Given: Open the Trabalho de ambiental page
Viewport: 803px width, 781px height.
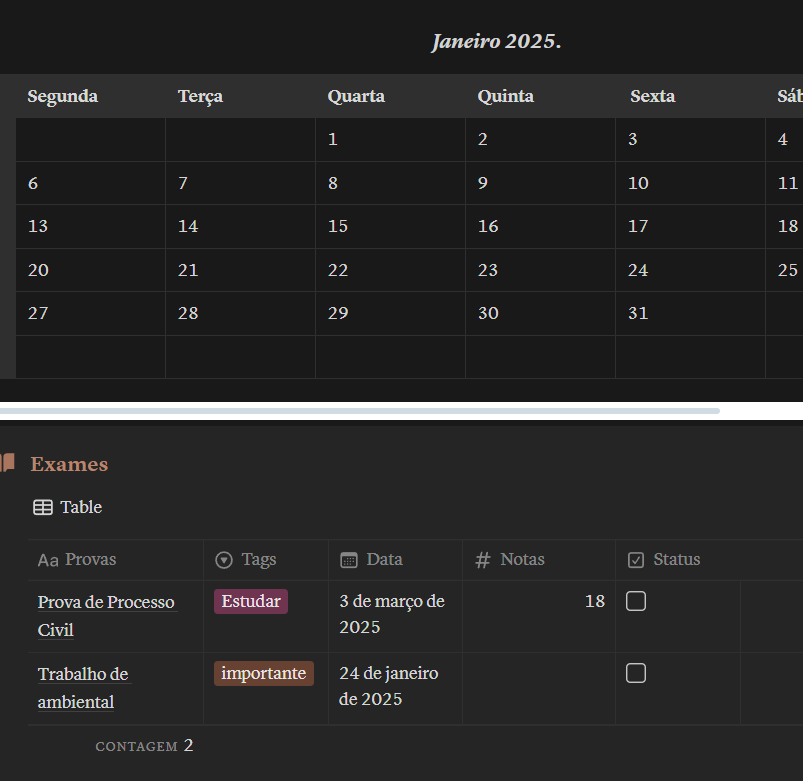Looking at the screenshot, I should click(84, 674).
